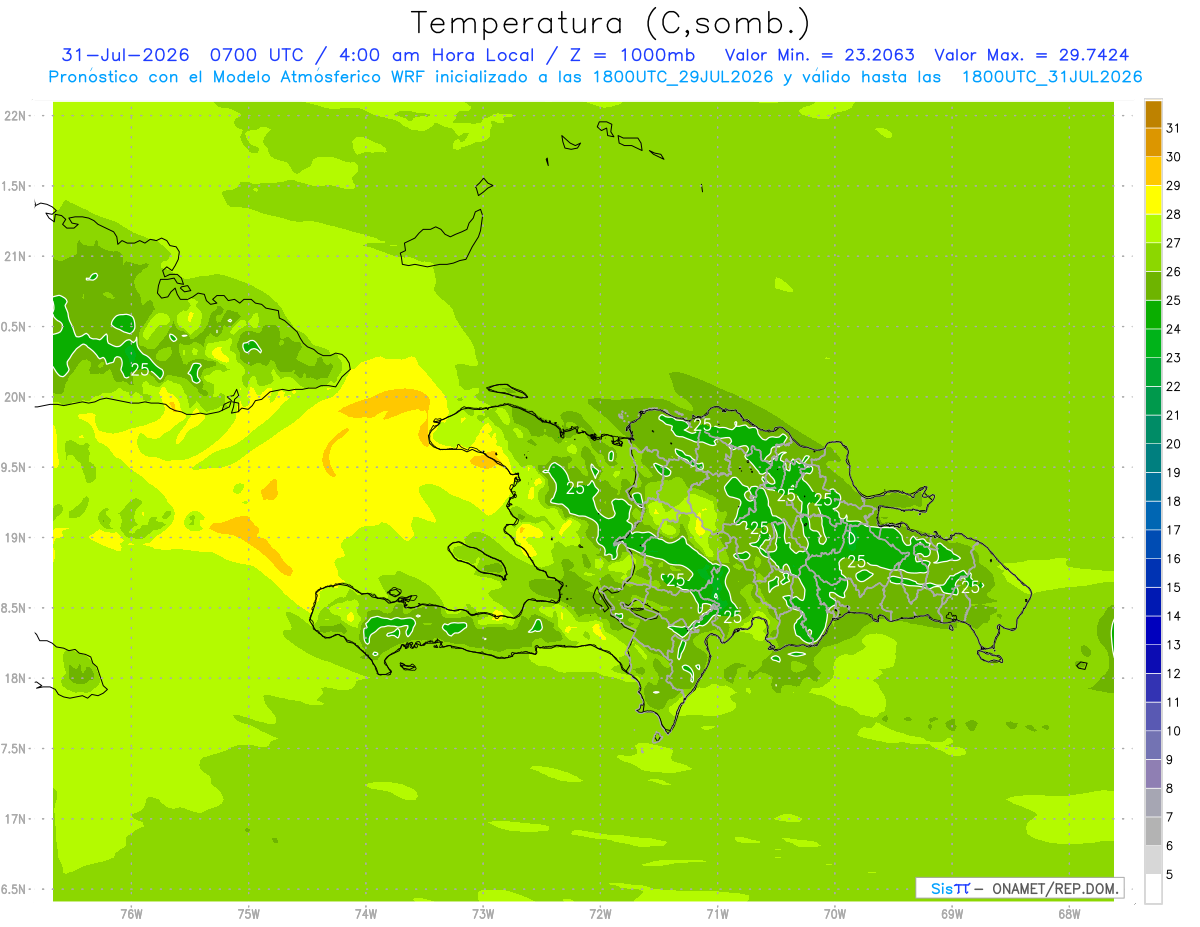Click the 68W longitude axis label
Screen dimensions: 1200x927
pos(1069,913)
